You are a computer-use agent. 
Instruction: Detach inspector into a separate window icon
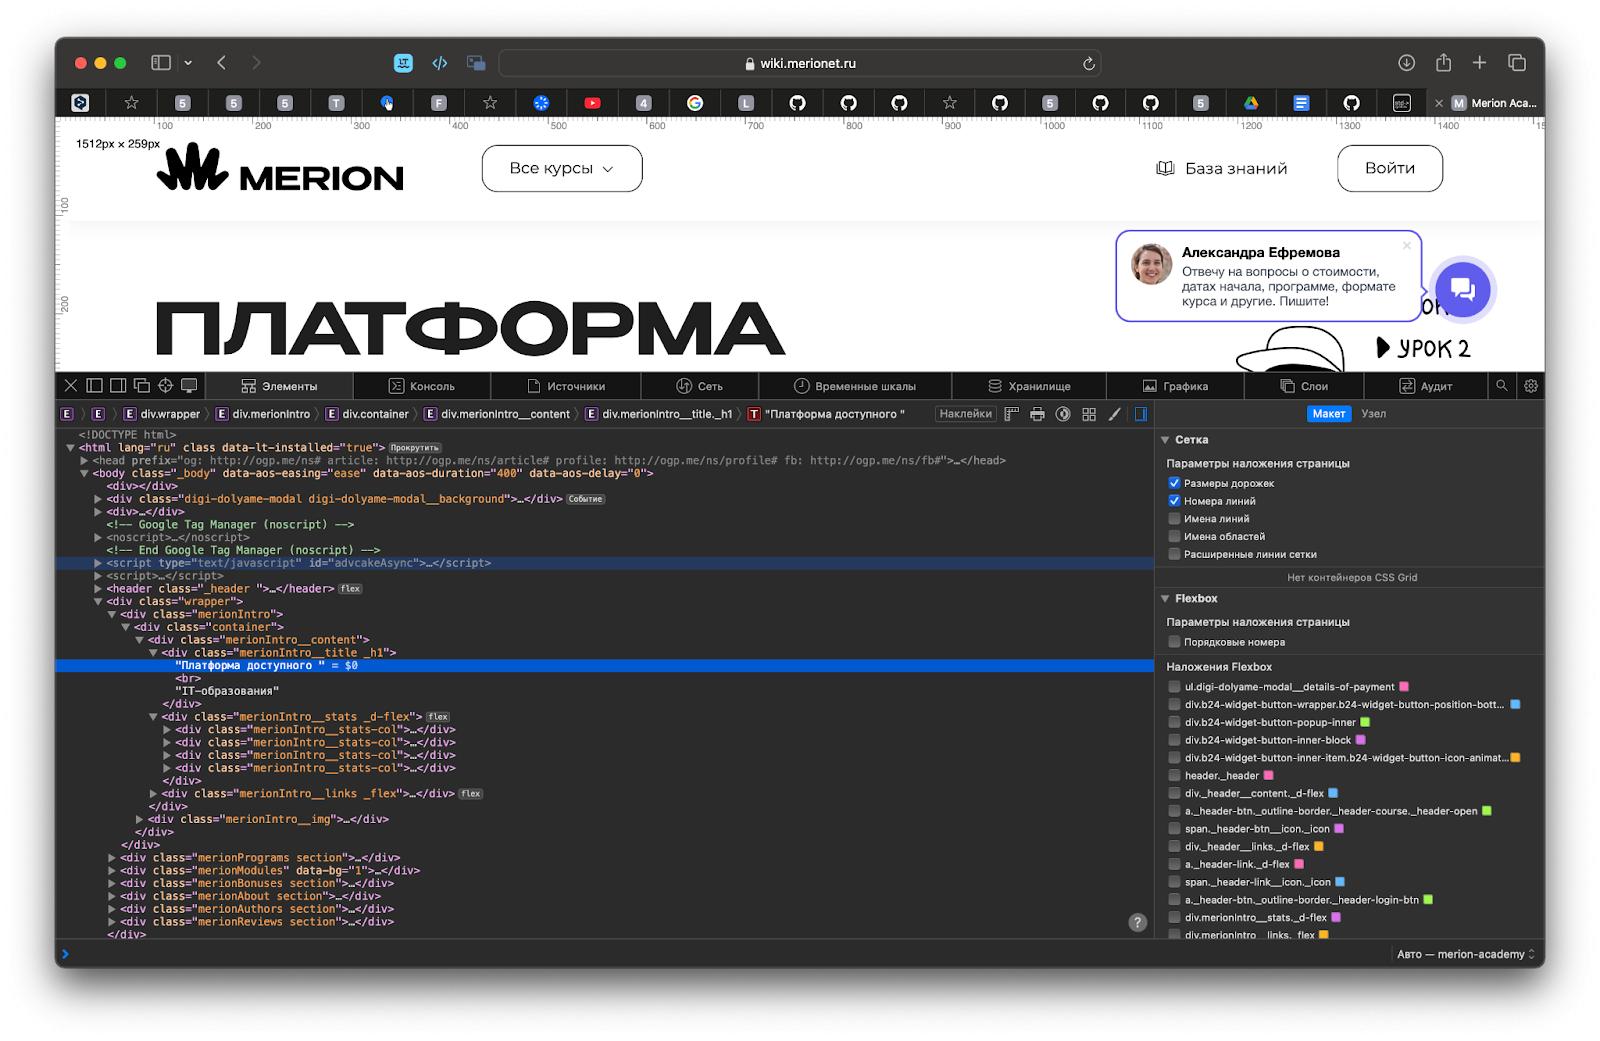(141, 386)
